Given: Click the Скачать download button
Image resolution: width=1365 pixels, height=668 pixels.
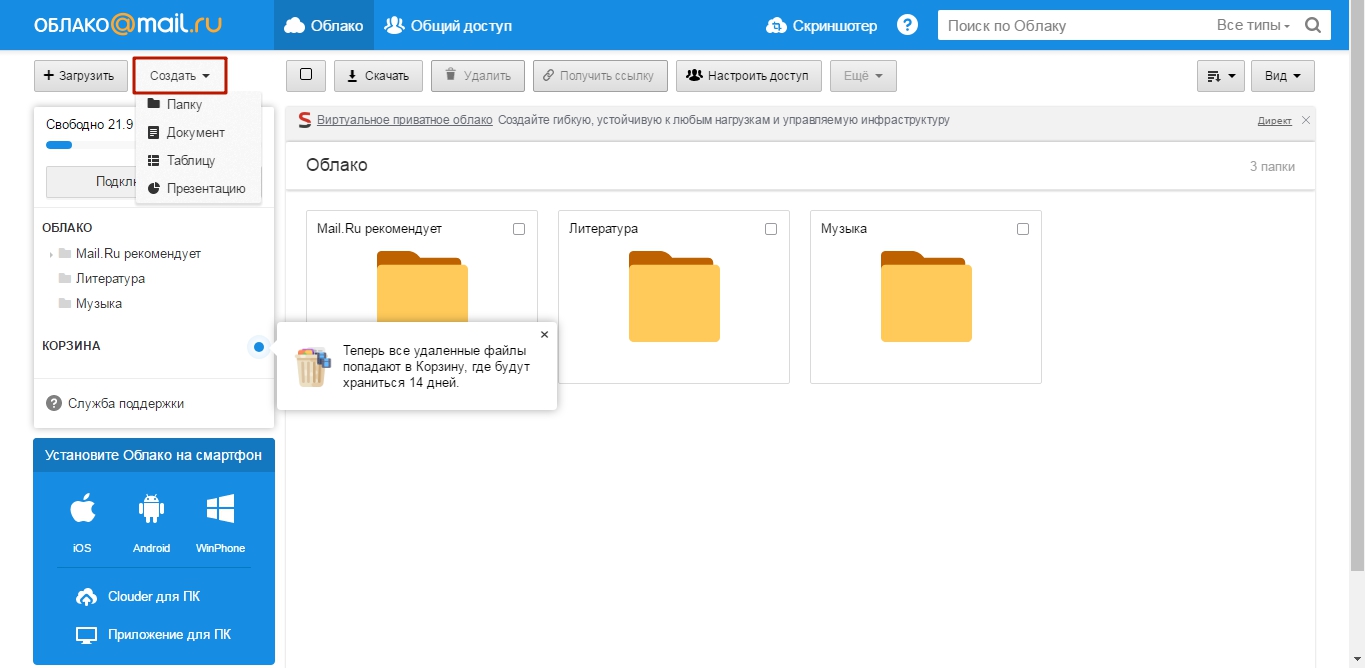Looking at the screenshot, I should coord(378,76).
